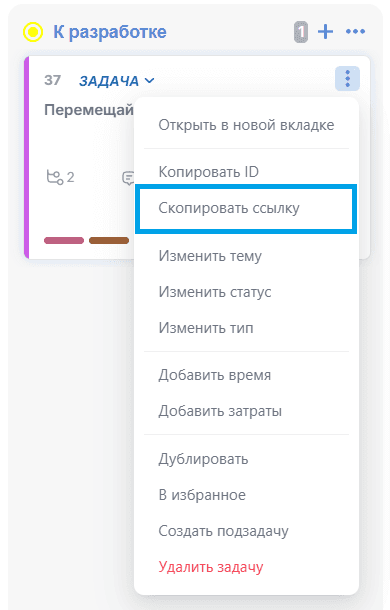Viewport: 390px width, 610px height.
Task: Click the comment bubble icon on card
Action: click(x=128, y=178)
